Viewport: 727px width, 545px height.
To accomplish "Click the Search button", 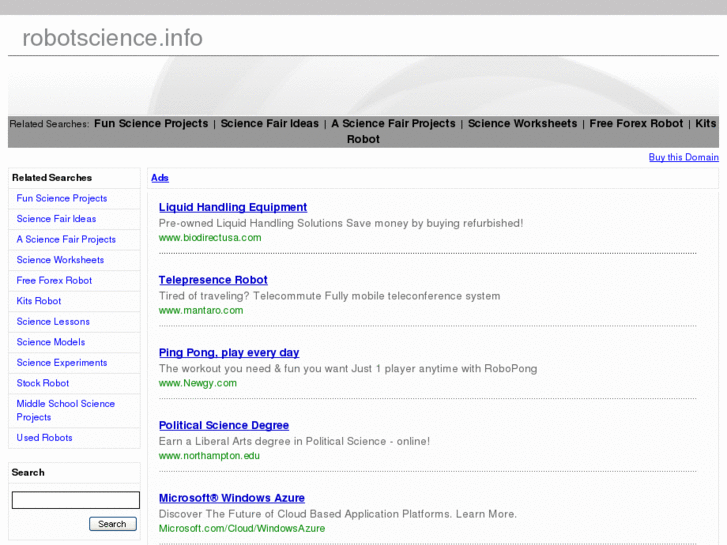I will (112, 524).
